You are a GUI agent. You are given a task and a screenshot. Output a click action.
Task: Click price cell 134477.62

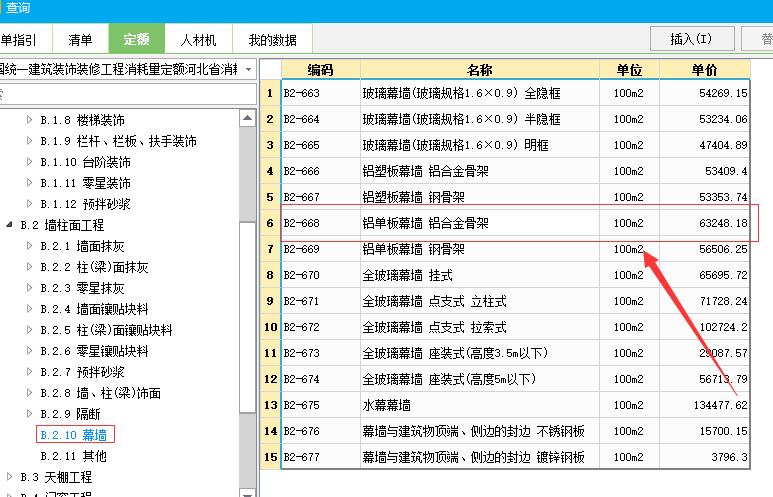704,405
